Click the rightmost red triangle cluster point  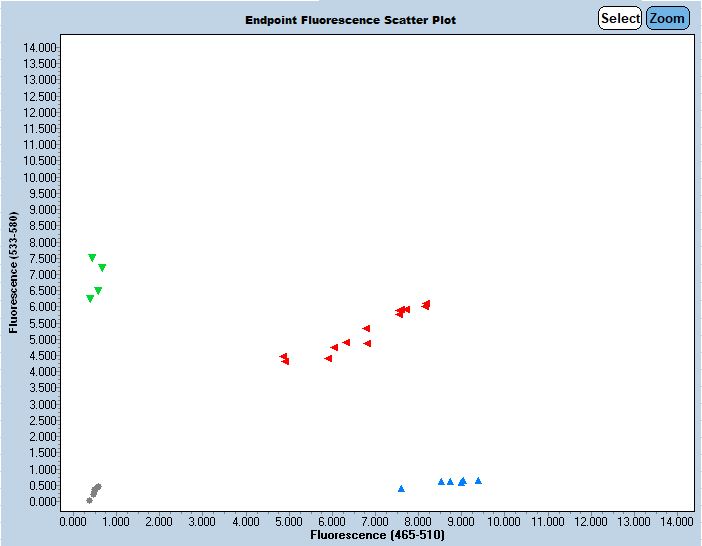pyautogui.click(x=426, y=304)
